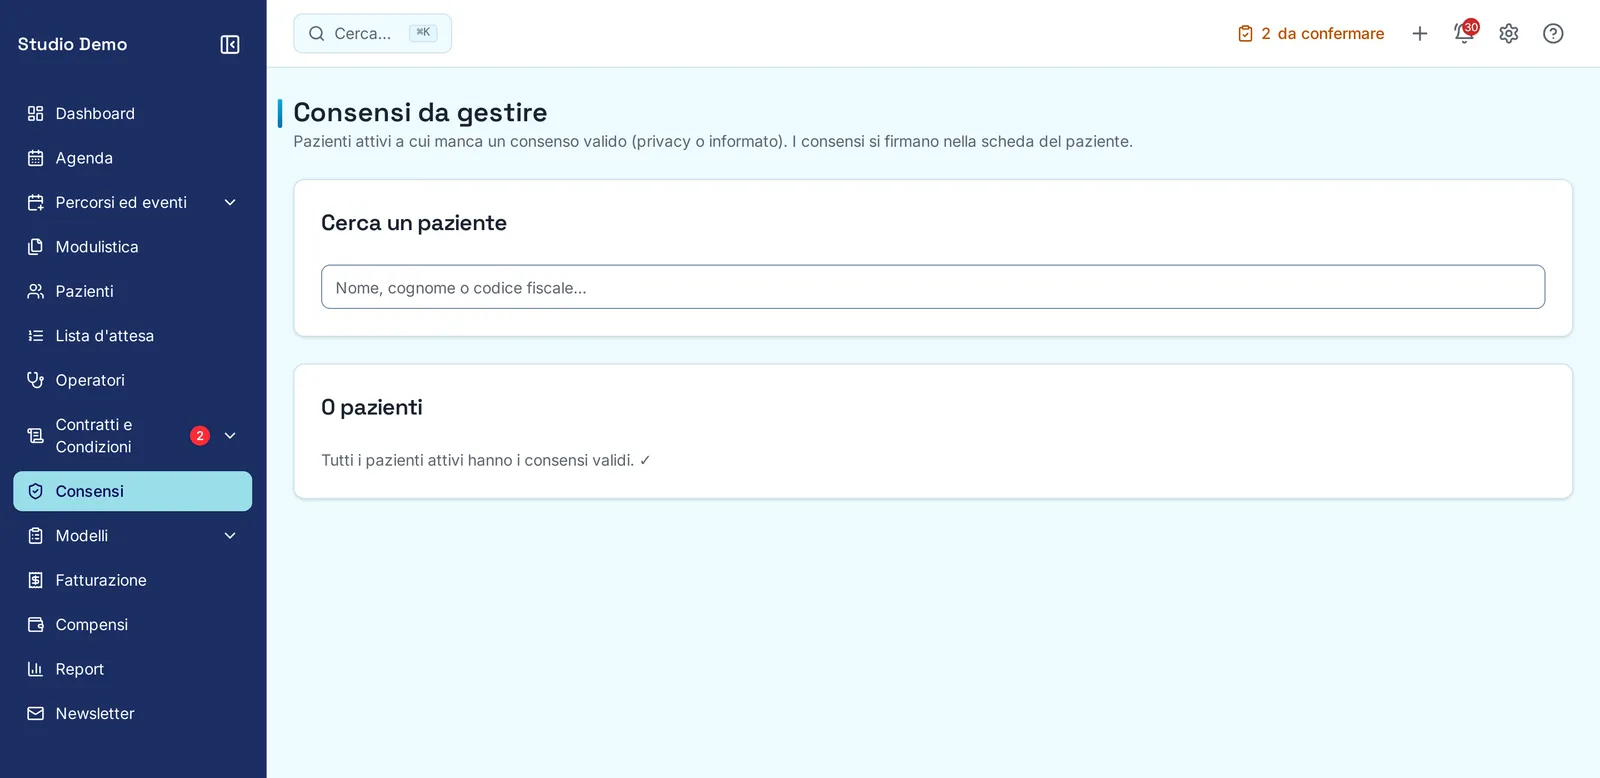The height and width of the screenshot is (778, 1600).
Task: Open the Pazienti section
Action: (132, 291)
